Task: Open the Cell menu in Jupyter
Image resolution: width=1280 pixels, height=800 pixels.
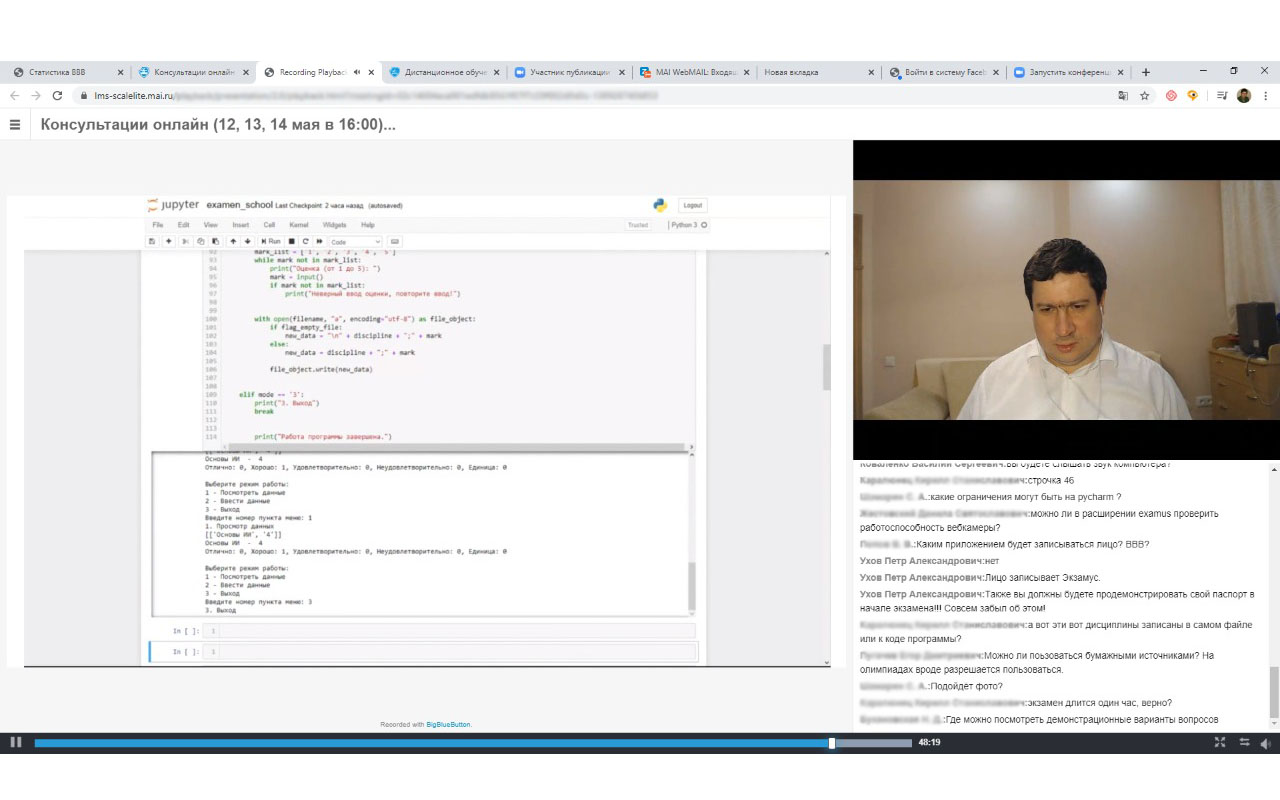Action: pos(269,225)
